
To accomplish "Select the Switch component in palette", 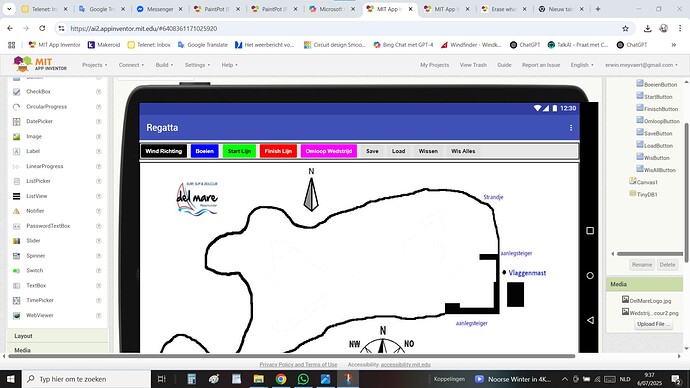I will point(34,271).
